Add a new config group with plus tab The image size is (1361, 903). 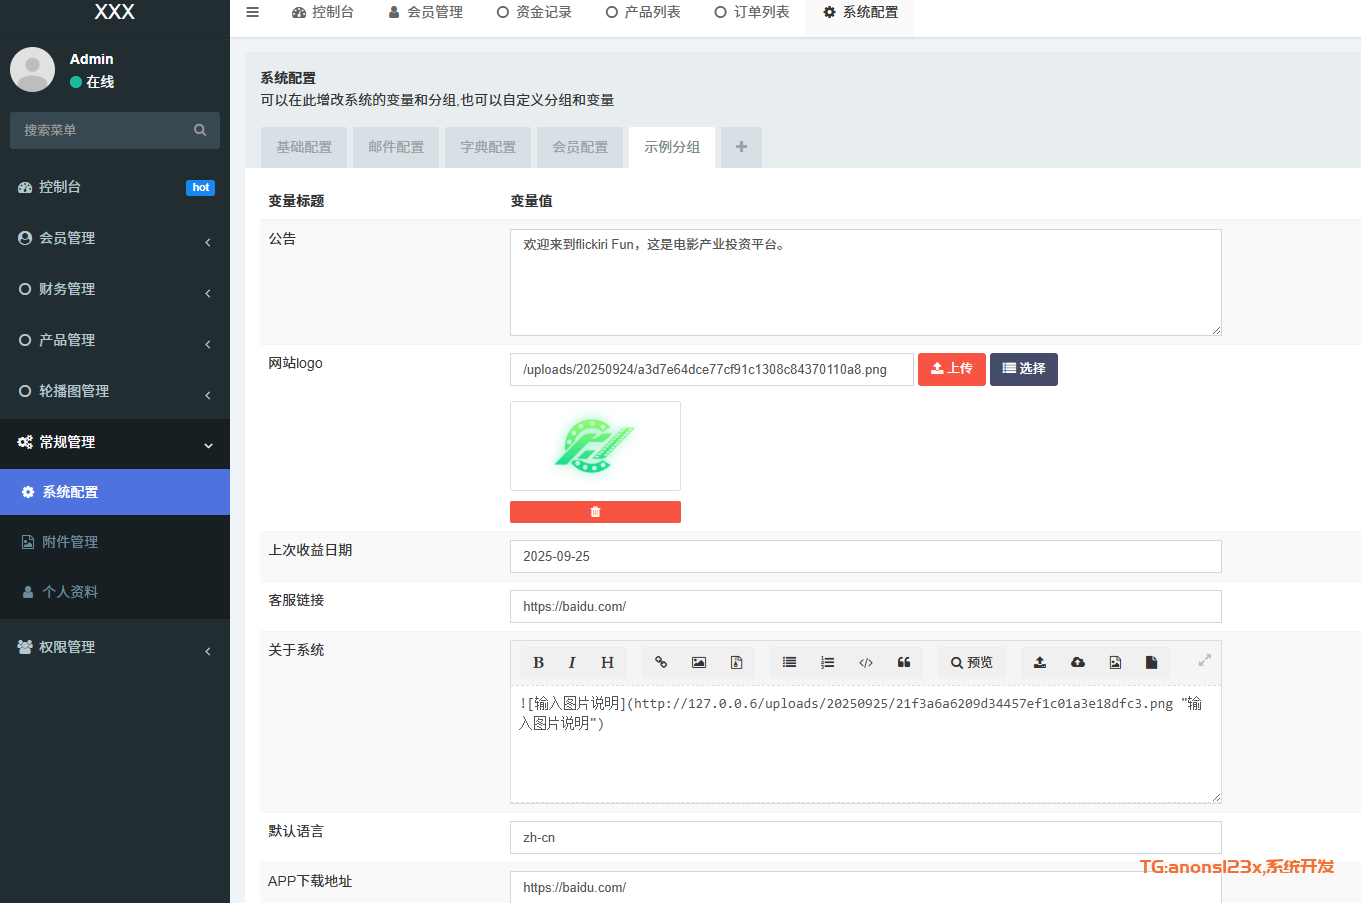coord(741,147)
